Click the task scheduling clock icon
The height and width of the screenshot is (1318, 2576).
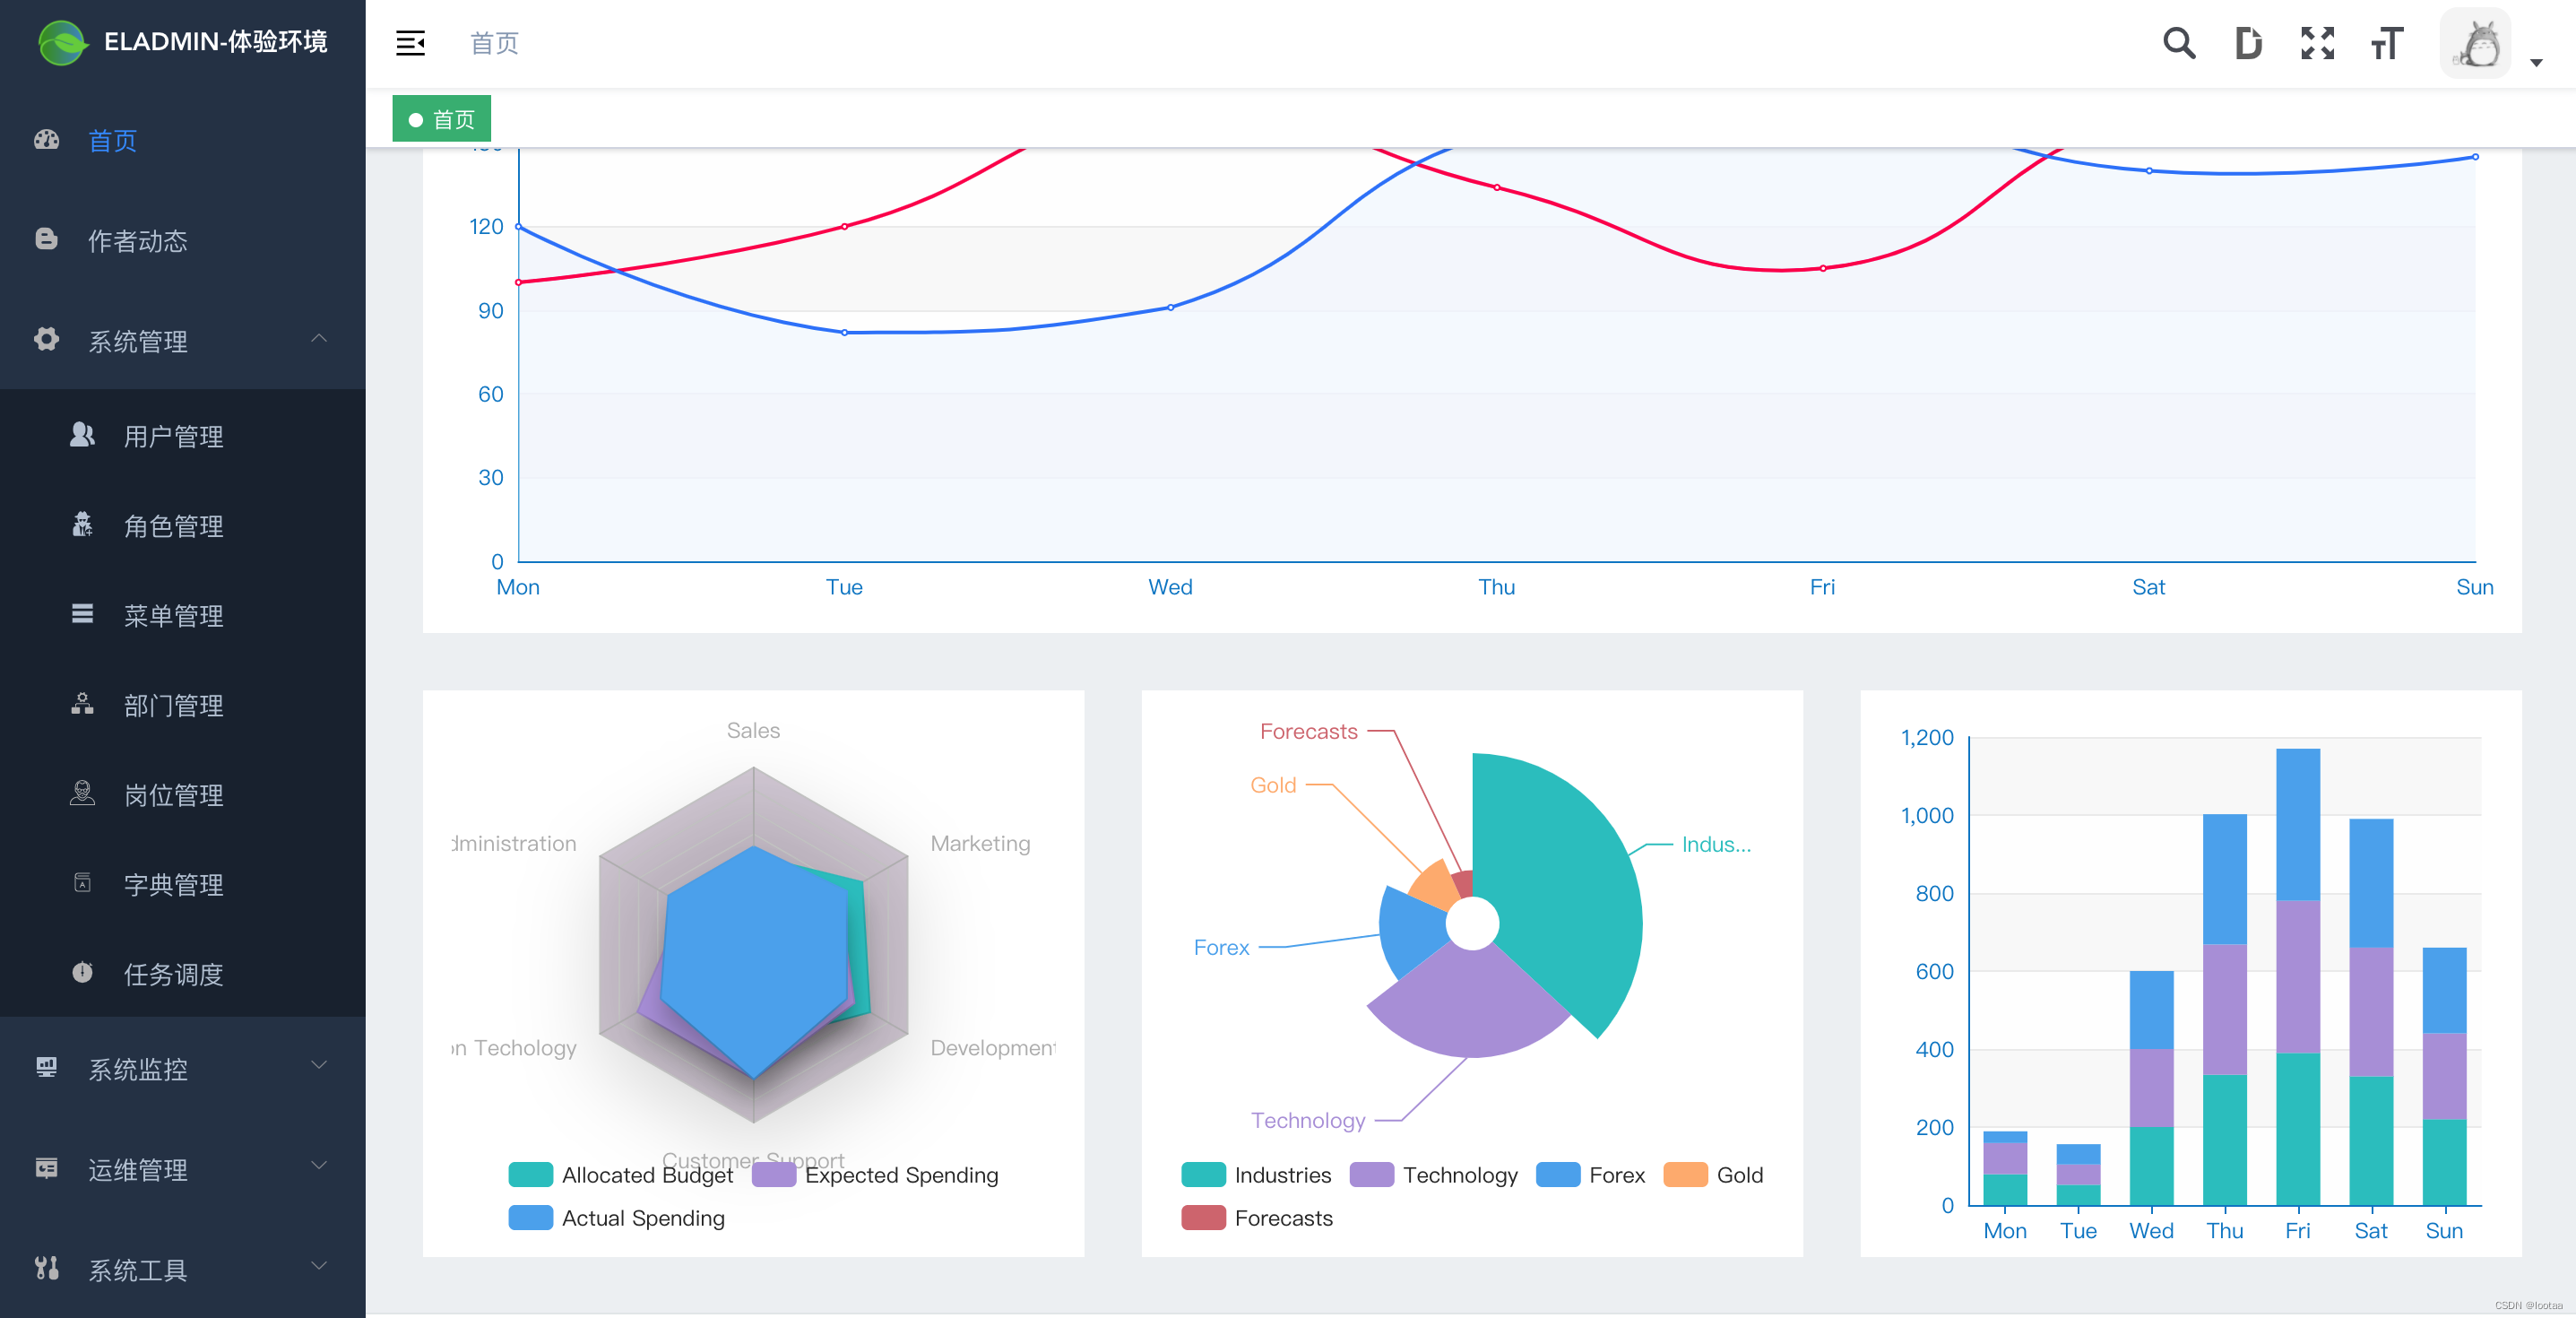(x=82, y=972)
